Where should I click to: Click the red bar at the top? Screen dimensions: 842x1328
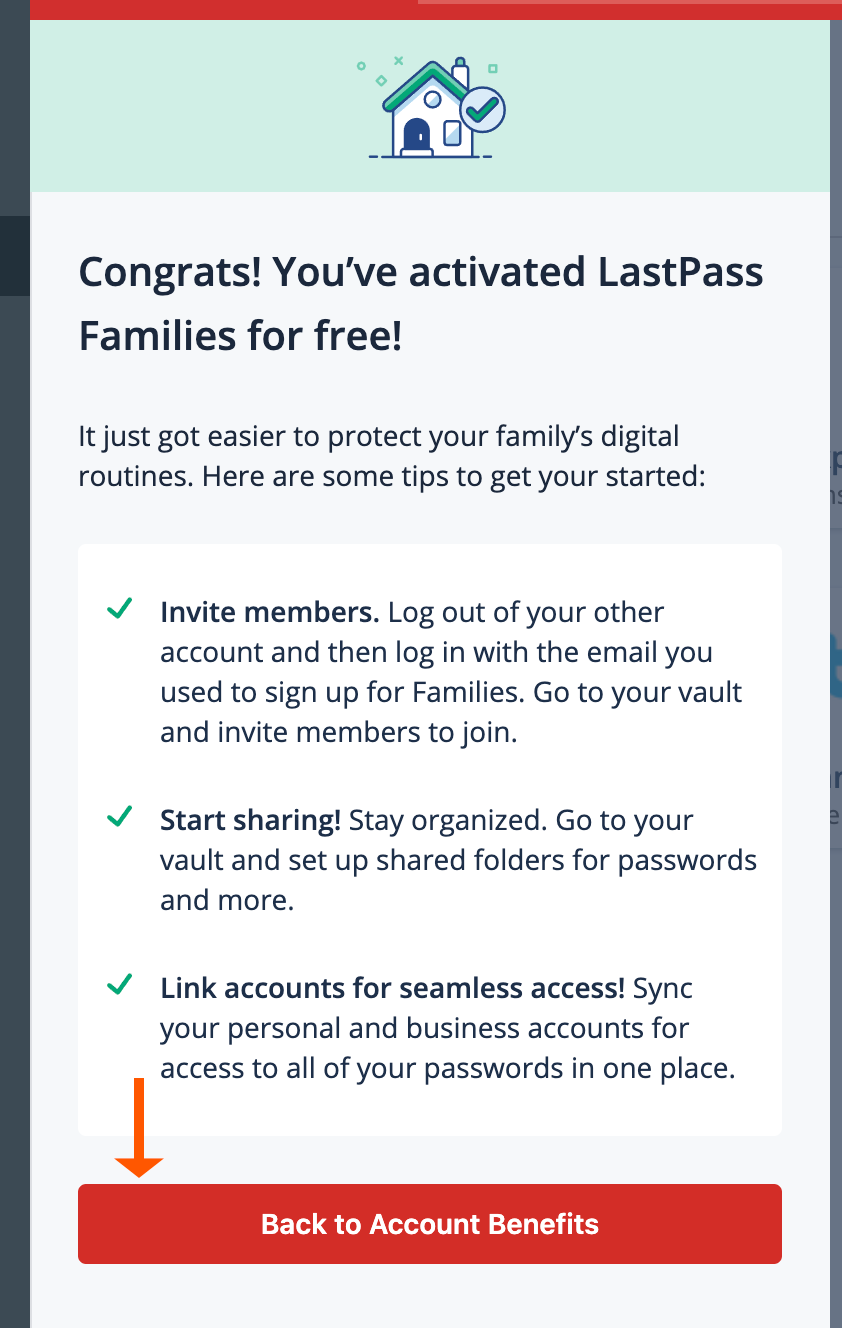point(430,8)
